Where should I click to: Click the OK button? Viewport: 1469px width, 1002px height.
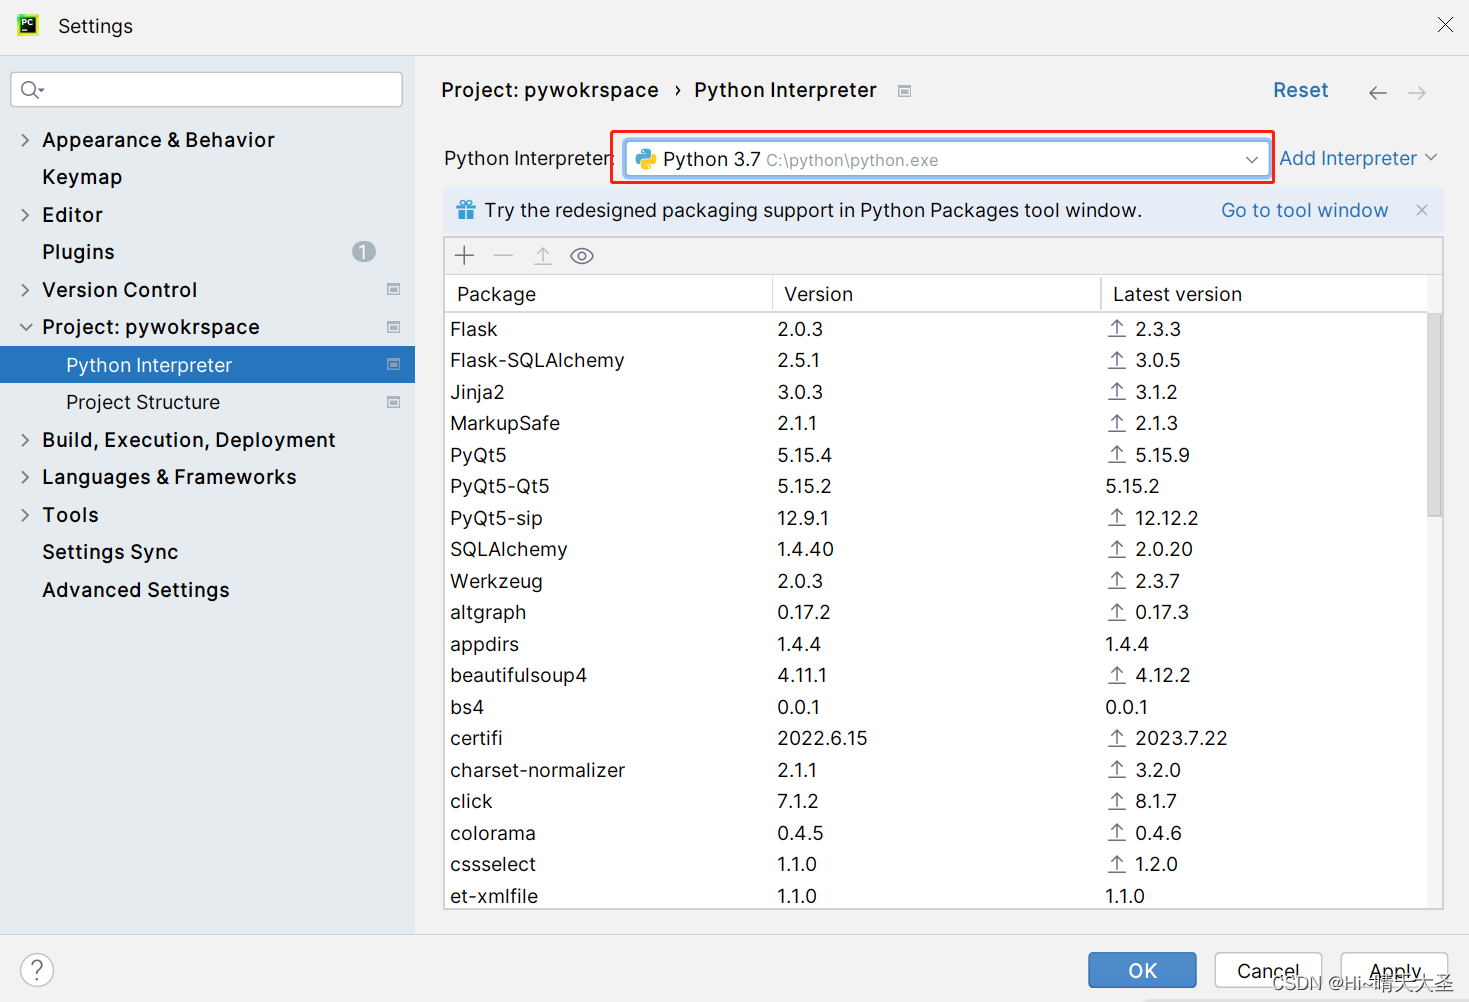(x=1142, y=970)
